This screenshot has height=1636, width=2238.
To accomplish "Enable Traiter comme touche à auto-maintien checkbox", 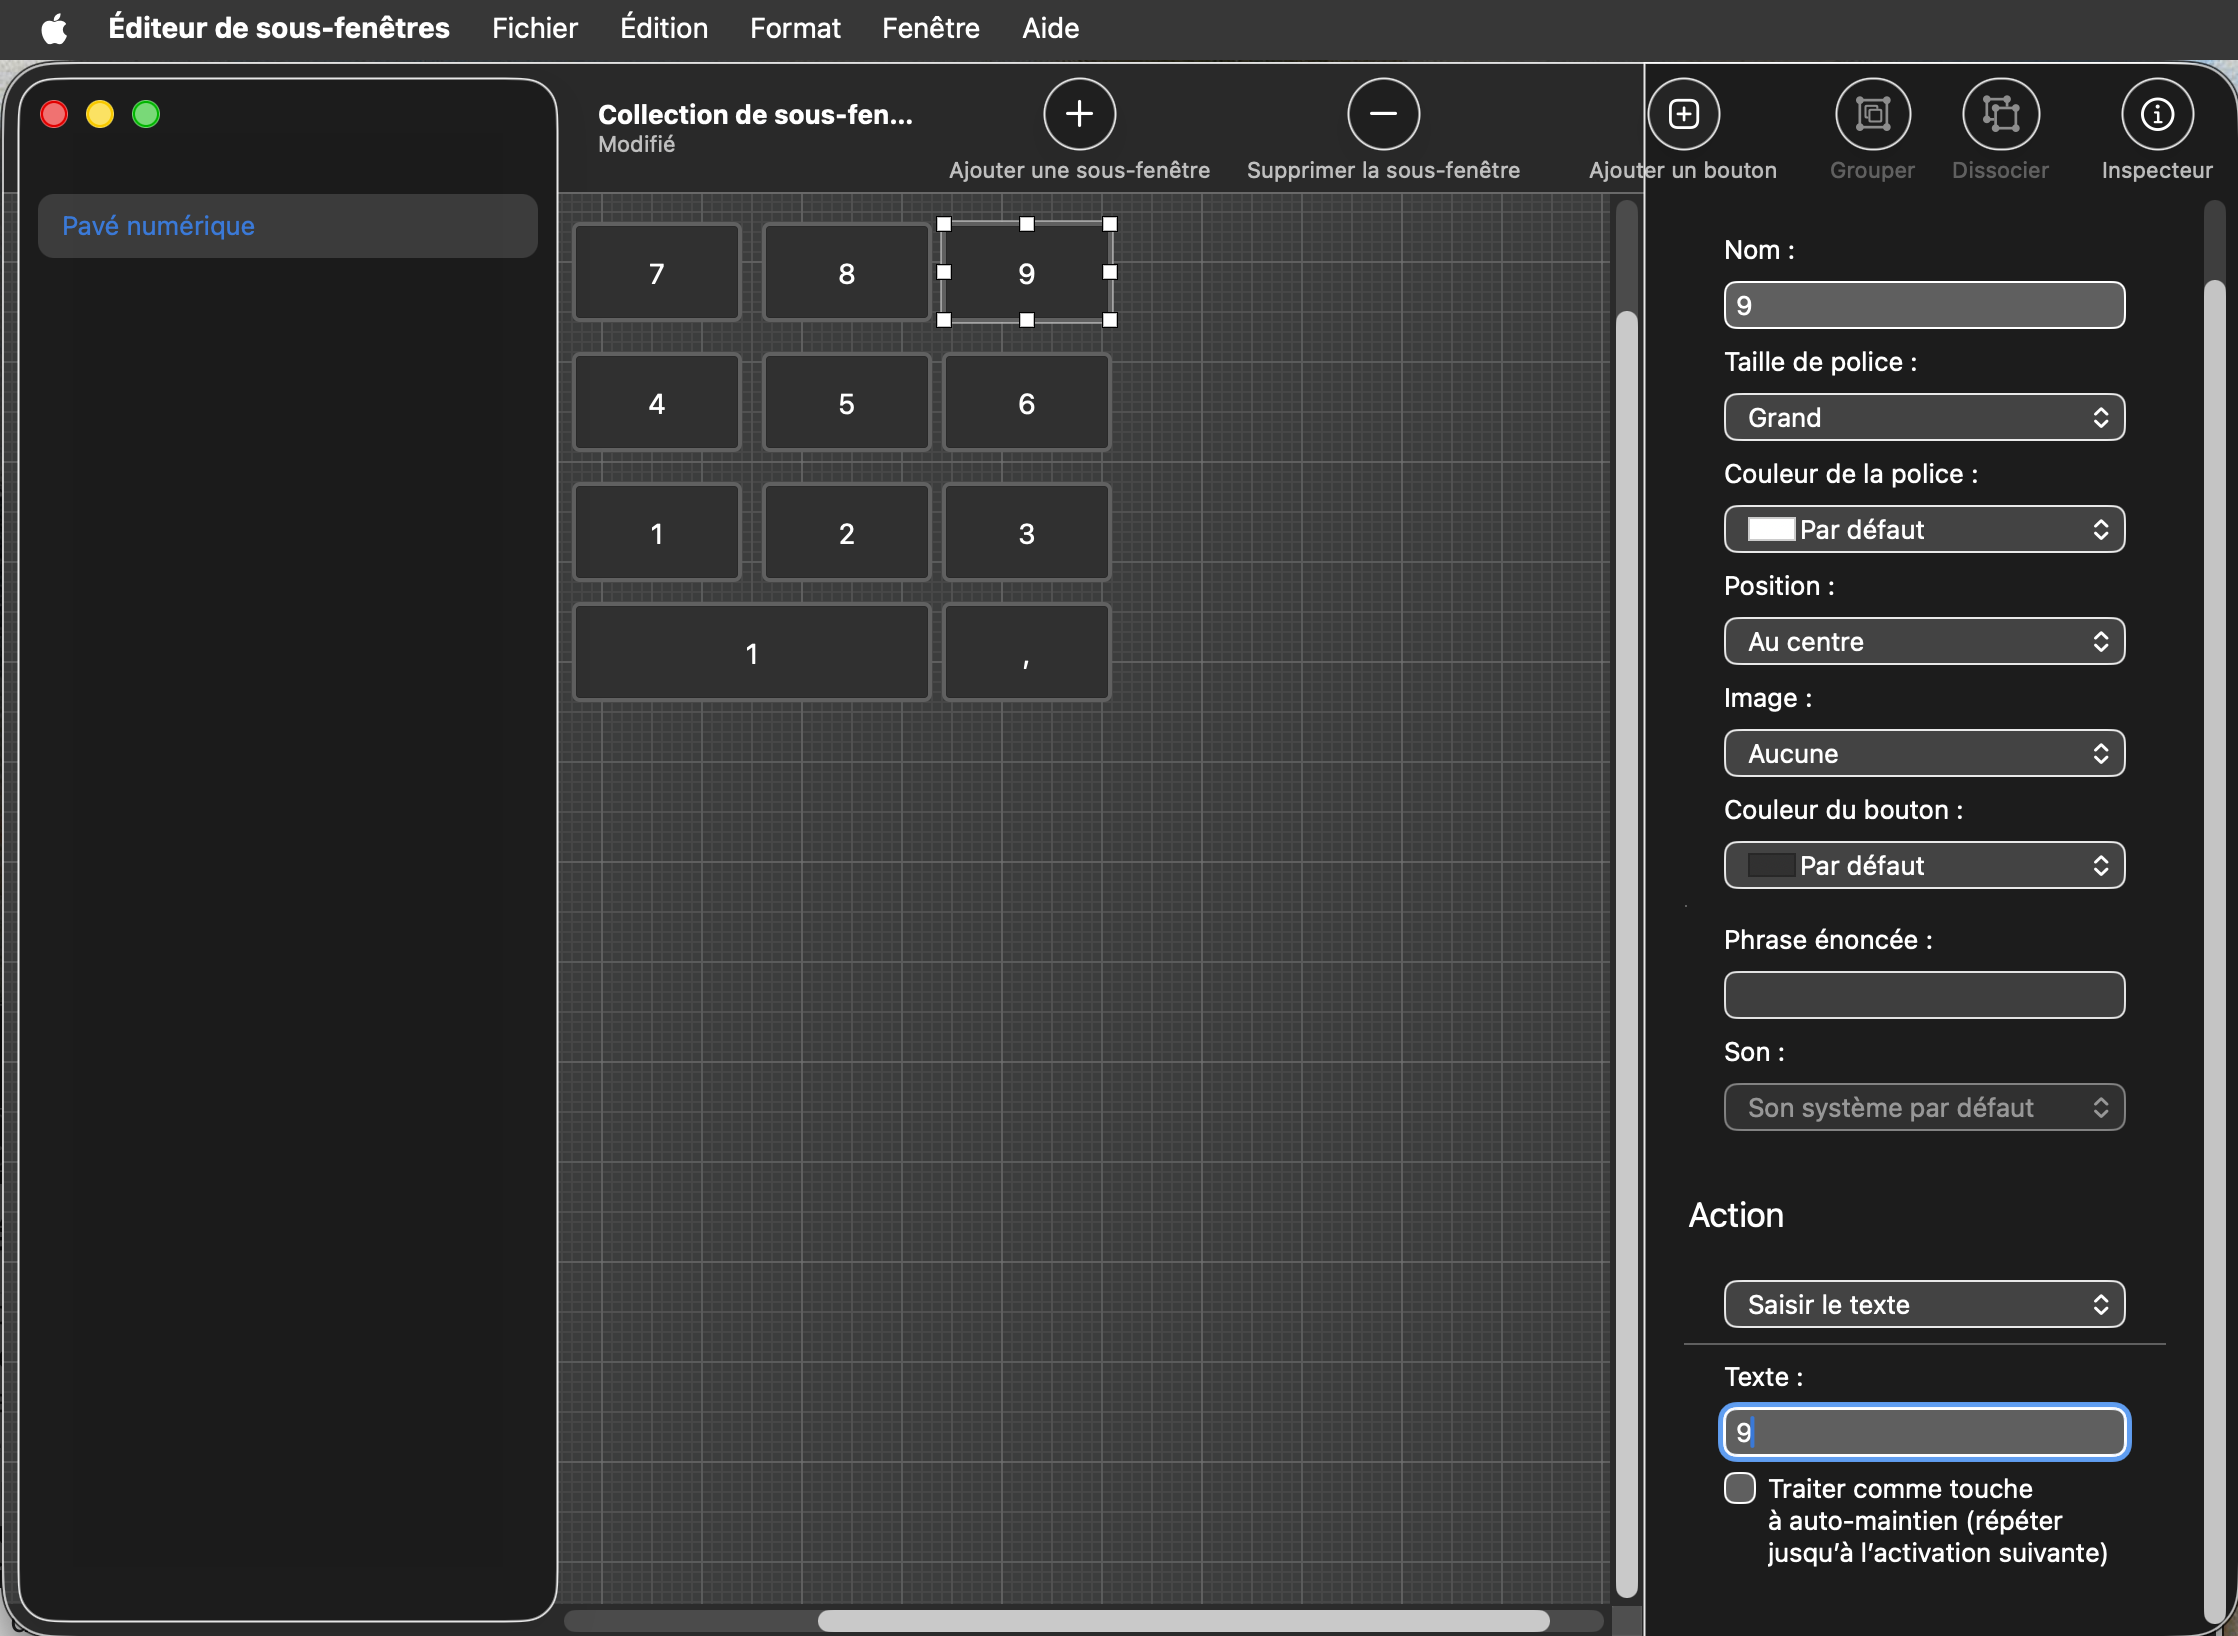I will tap(1740, 1488).
